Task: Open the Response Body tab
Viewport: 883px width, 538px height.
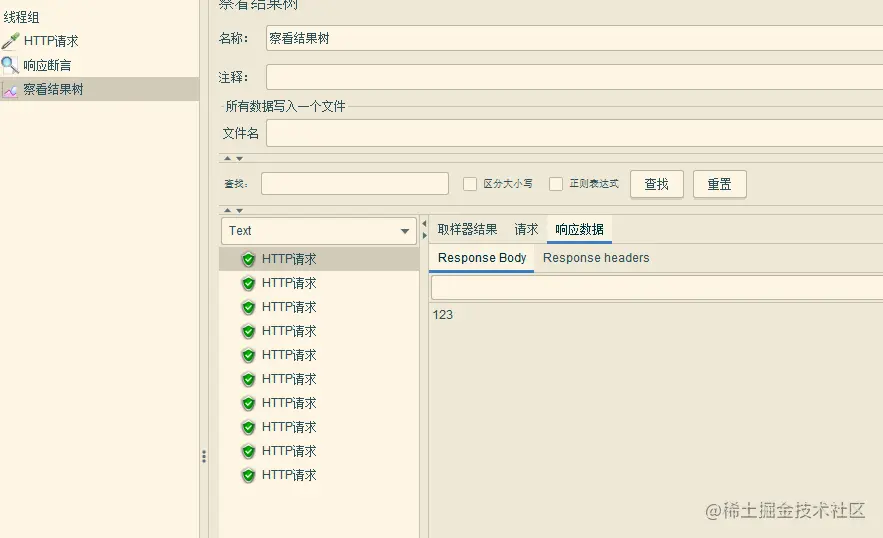Action: [482, 258]
